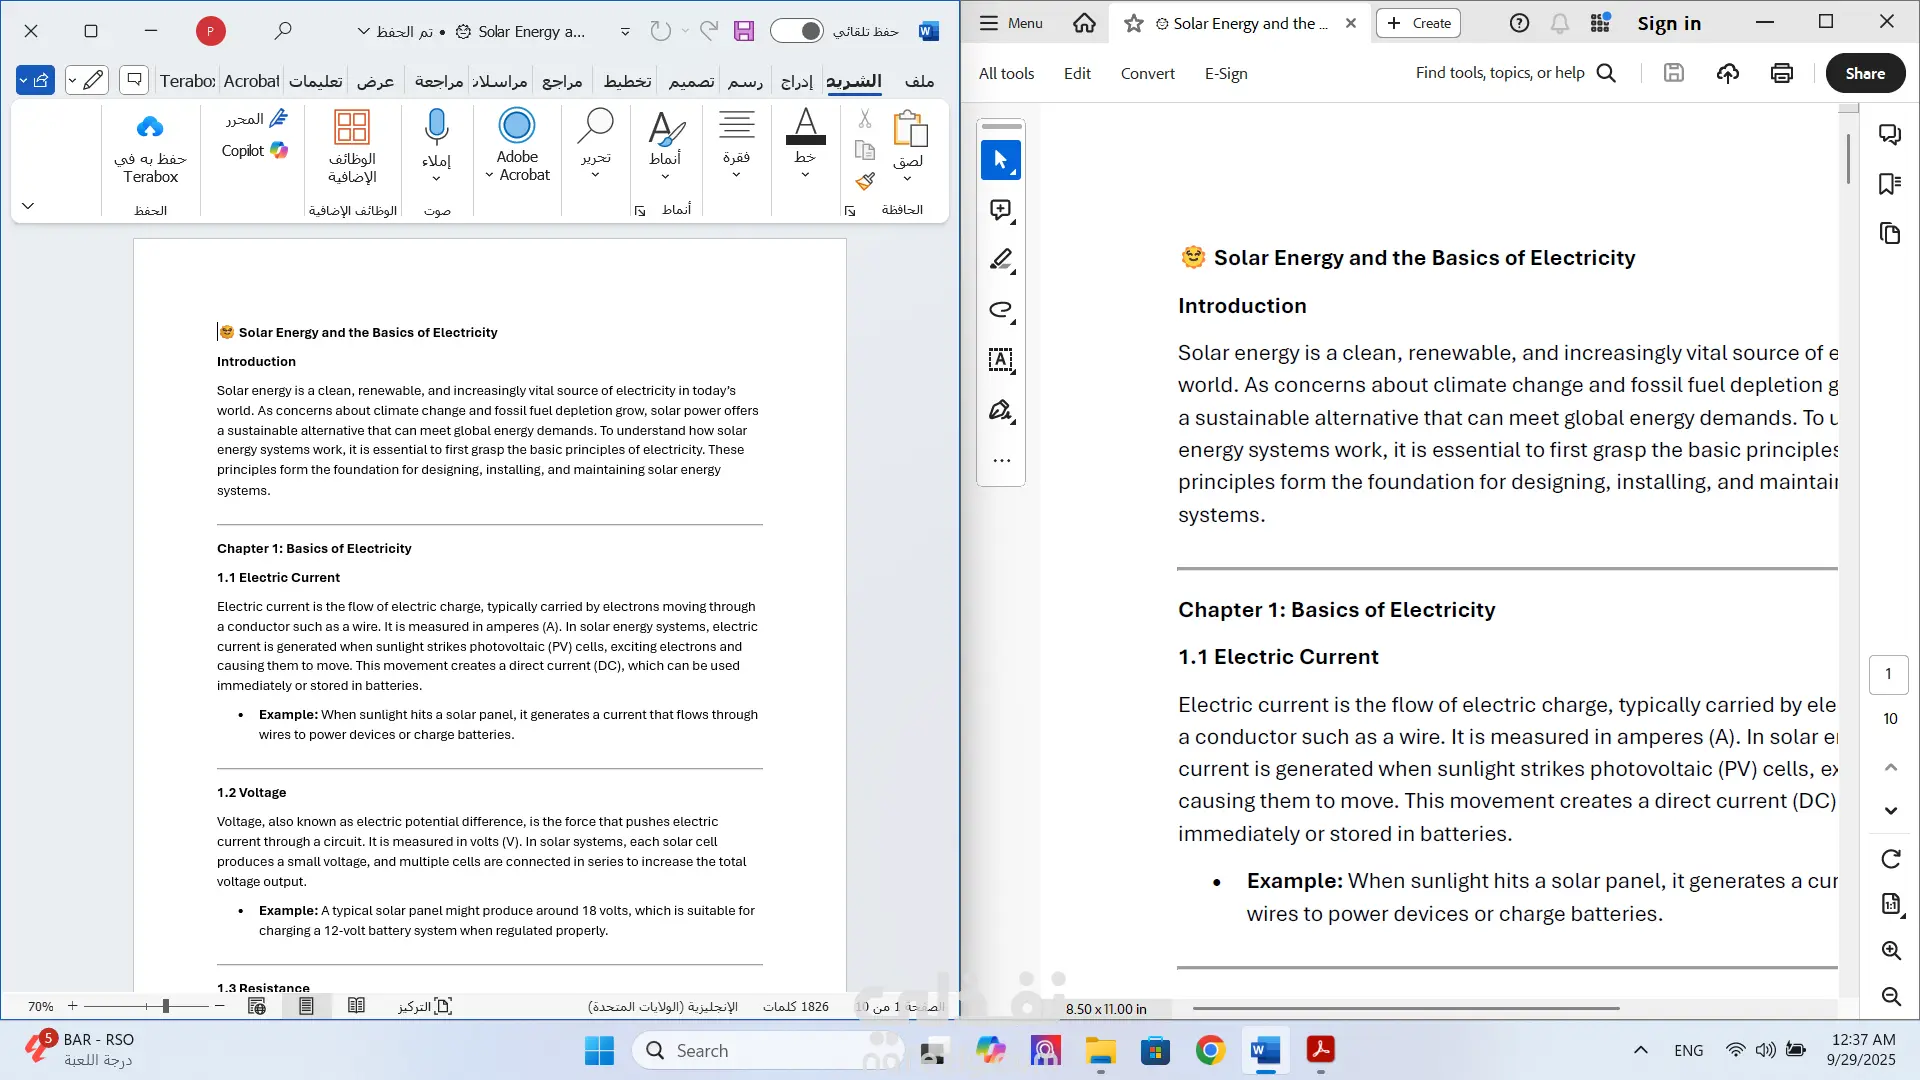Expand the Dictate microphone dropdown
This screenshot has width=1920, height=1080.
(436, 179)
